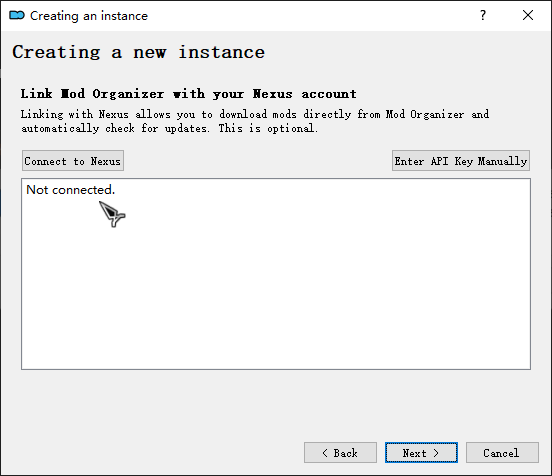Click the 'This is optional.' description text
Image resolution: width=552 pixels, height=476 pixels.
(x=268, y=128)
